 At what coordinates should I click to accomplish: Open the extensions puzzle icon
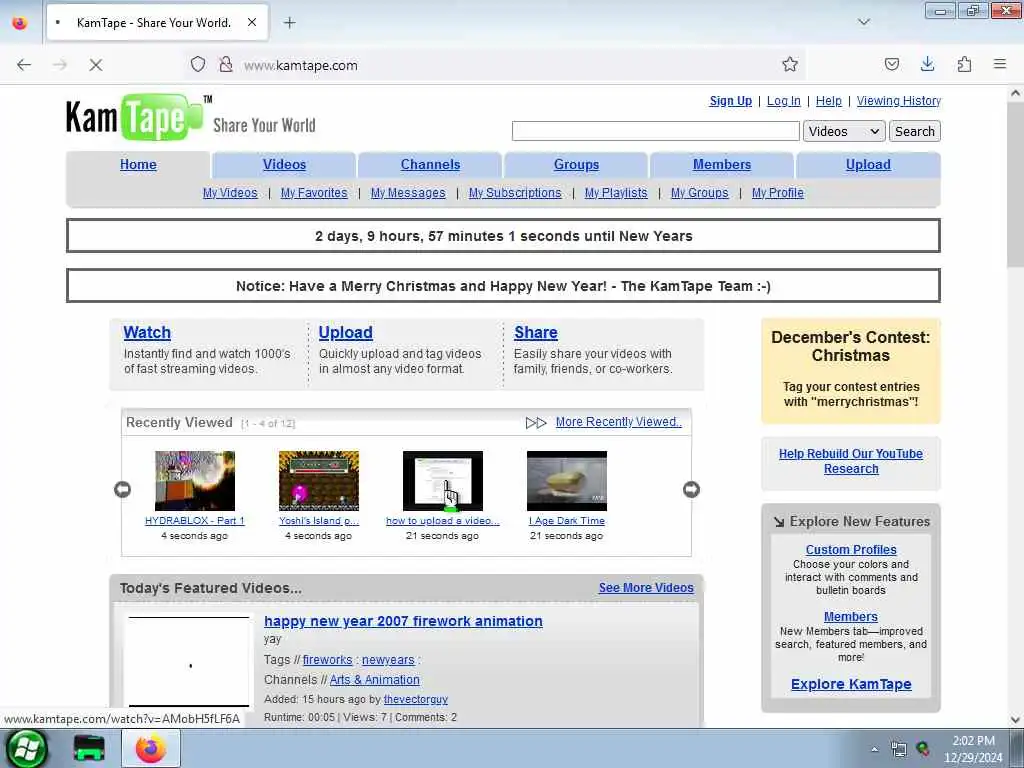[x=964, y=64]
